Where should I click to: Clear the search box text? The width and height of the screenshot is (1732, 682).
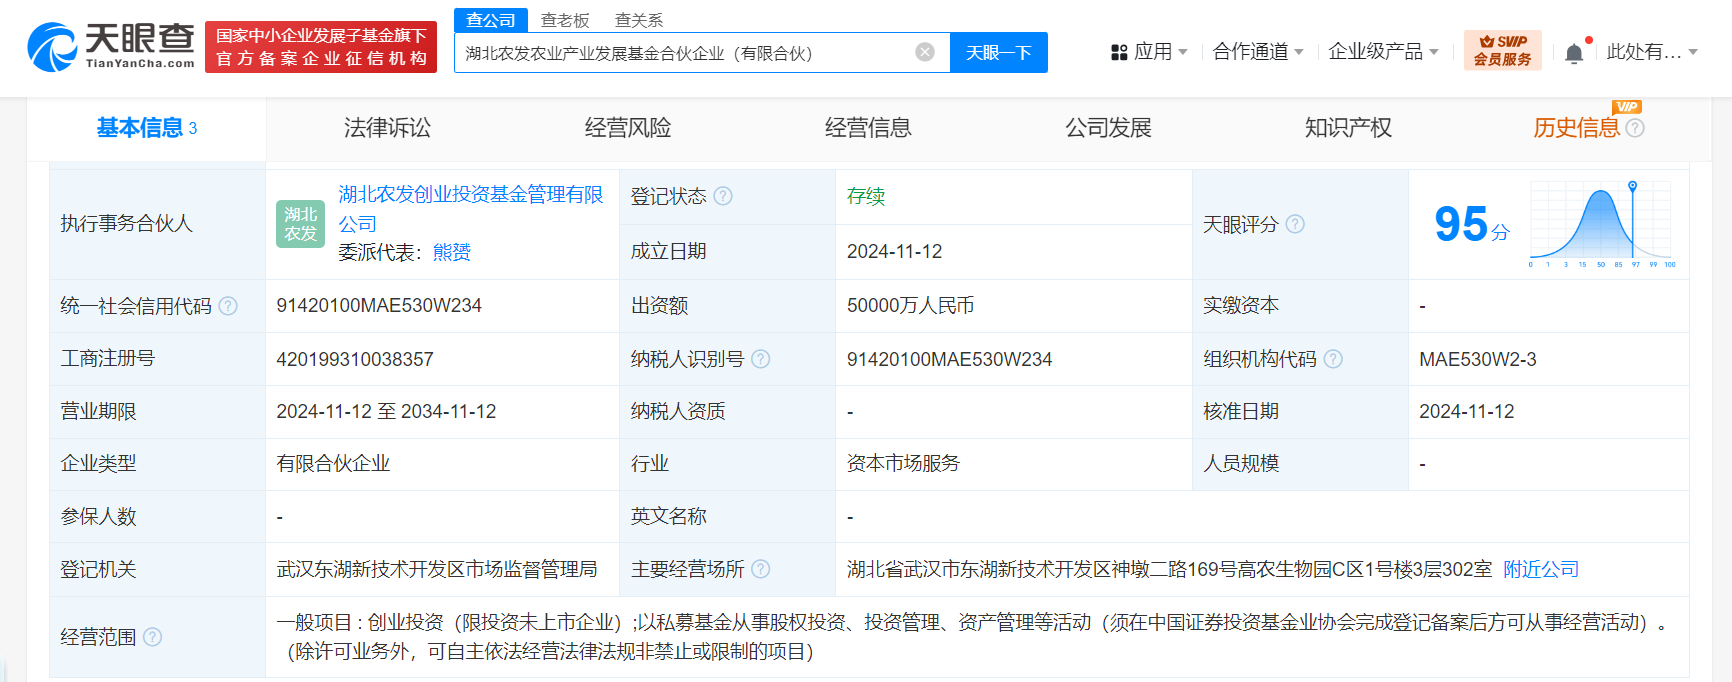(x=925, y=52)
